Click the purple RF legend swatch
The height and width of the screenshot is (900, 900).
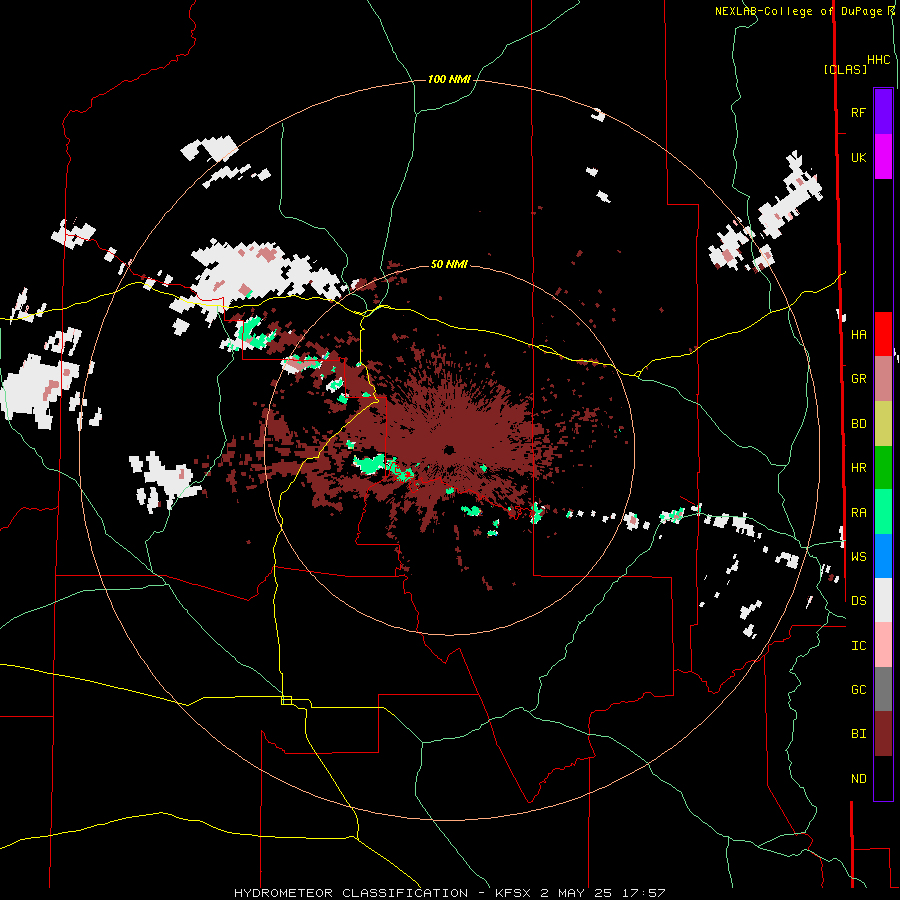click(883, 112)
